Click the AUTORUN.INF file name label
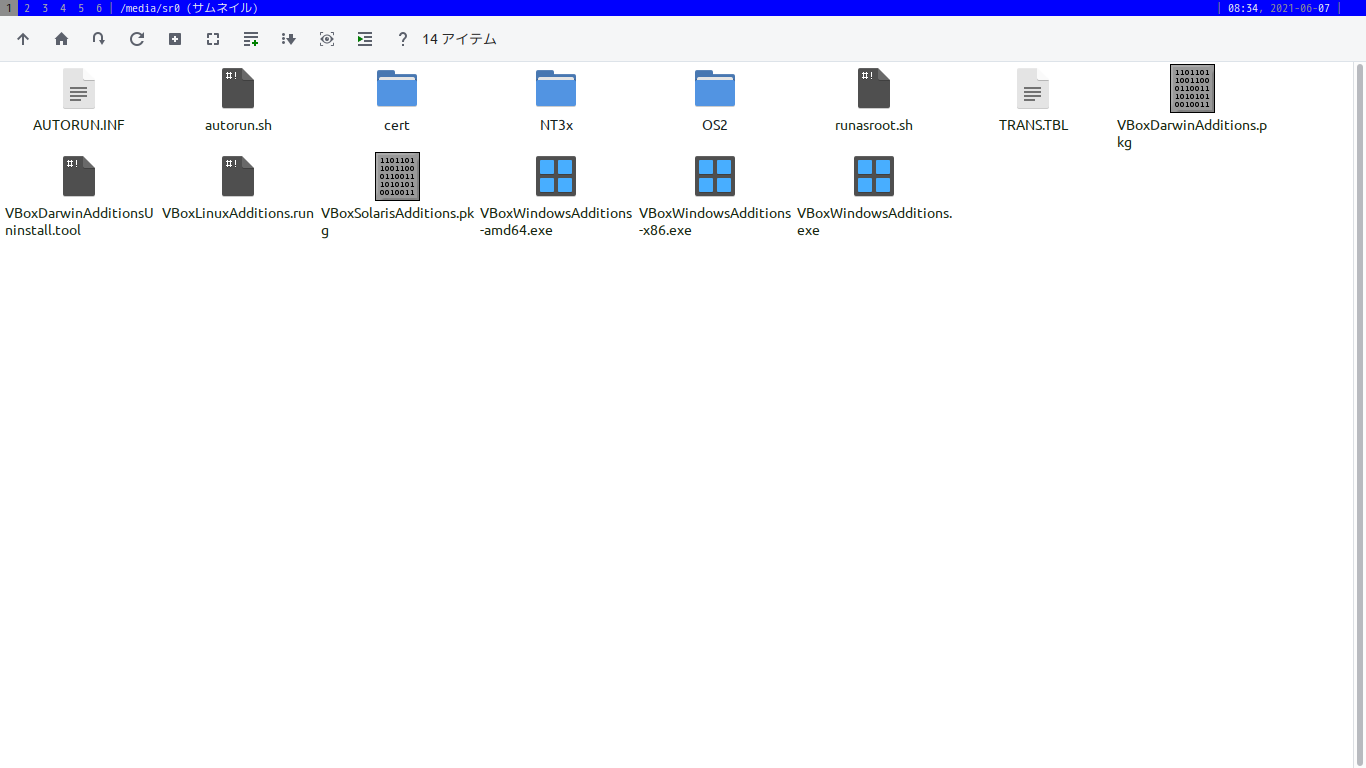The height and width of the screenshot is (768, 1366). (x=79, y=126)
